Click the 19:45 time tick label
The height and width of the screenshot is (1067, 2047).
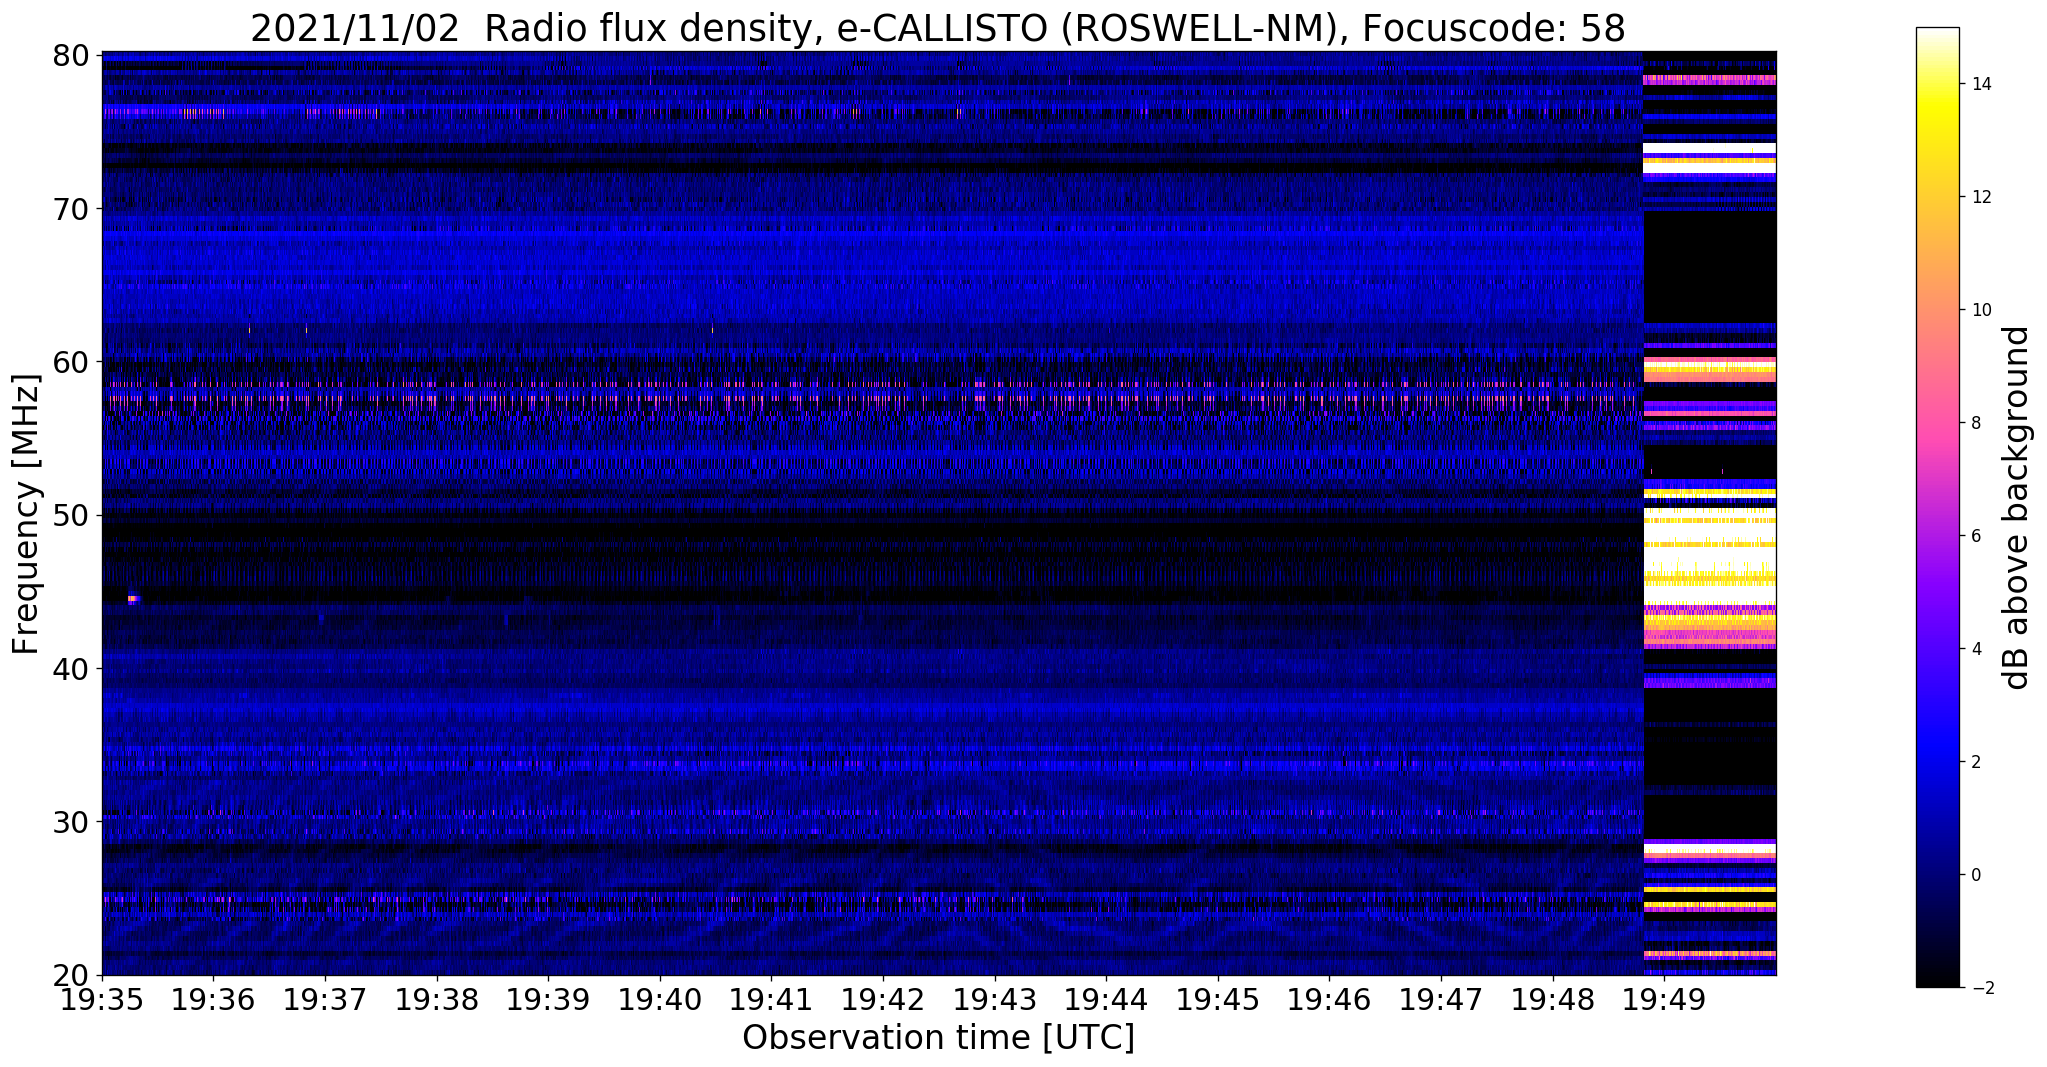click(1217, 1000)
